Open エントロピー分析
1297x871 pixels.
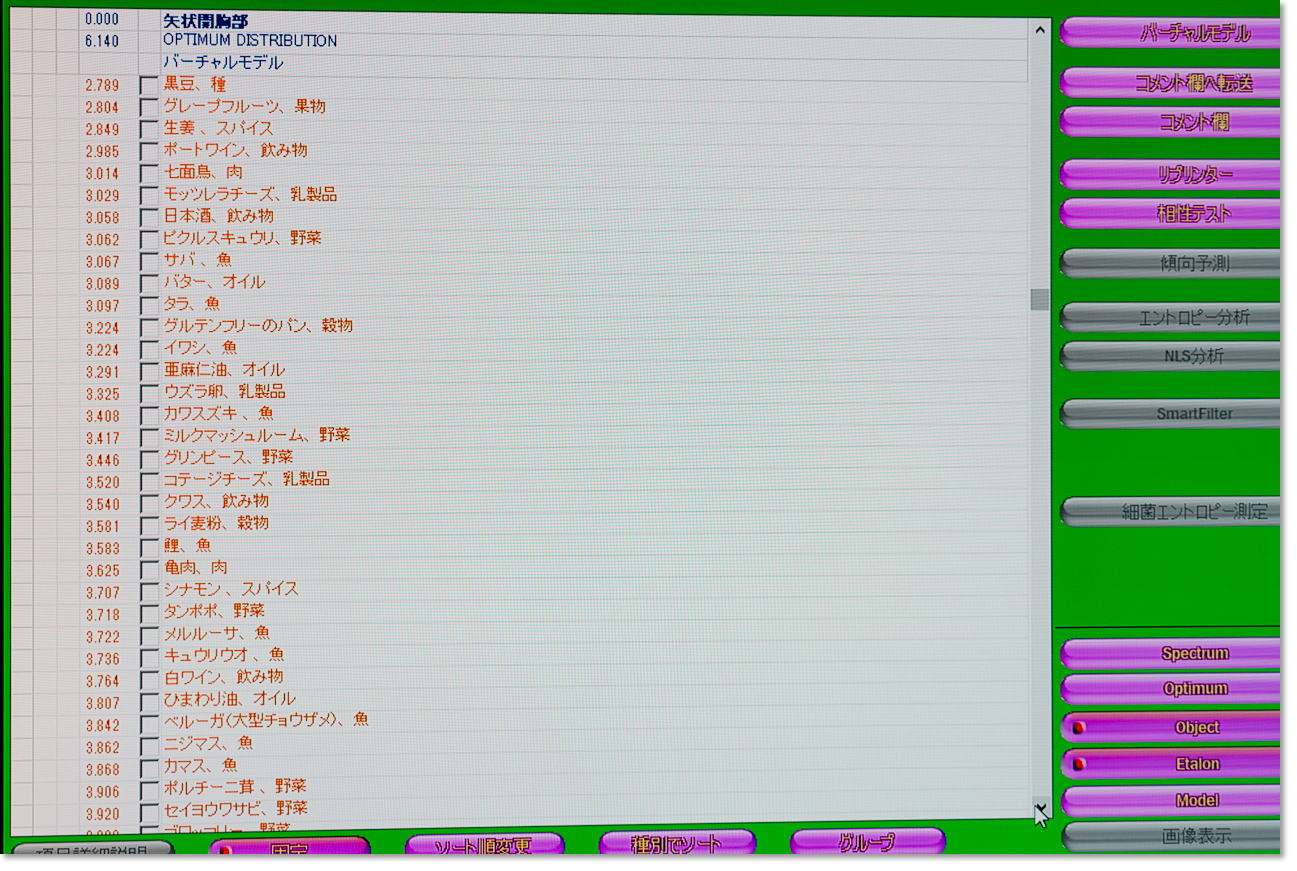(x=1171, y=318)
